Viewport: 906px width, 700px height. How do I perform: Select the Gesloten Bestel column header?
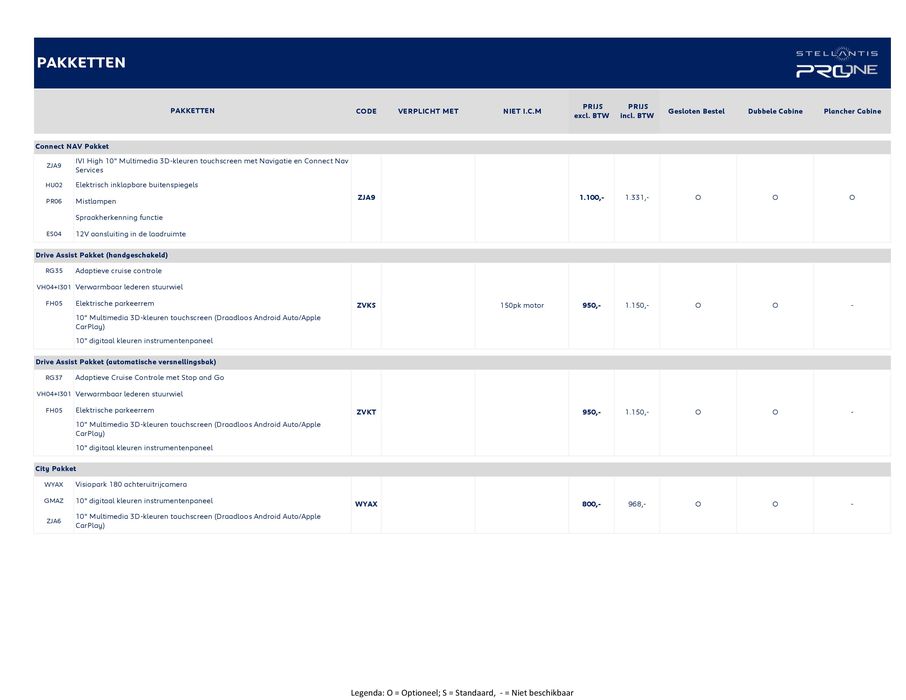[x=696, y=111]
